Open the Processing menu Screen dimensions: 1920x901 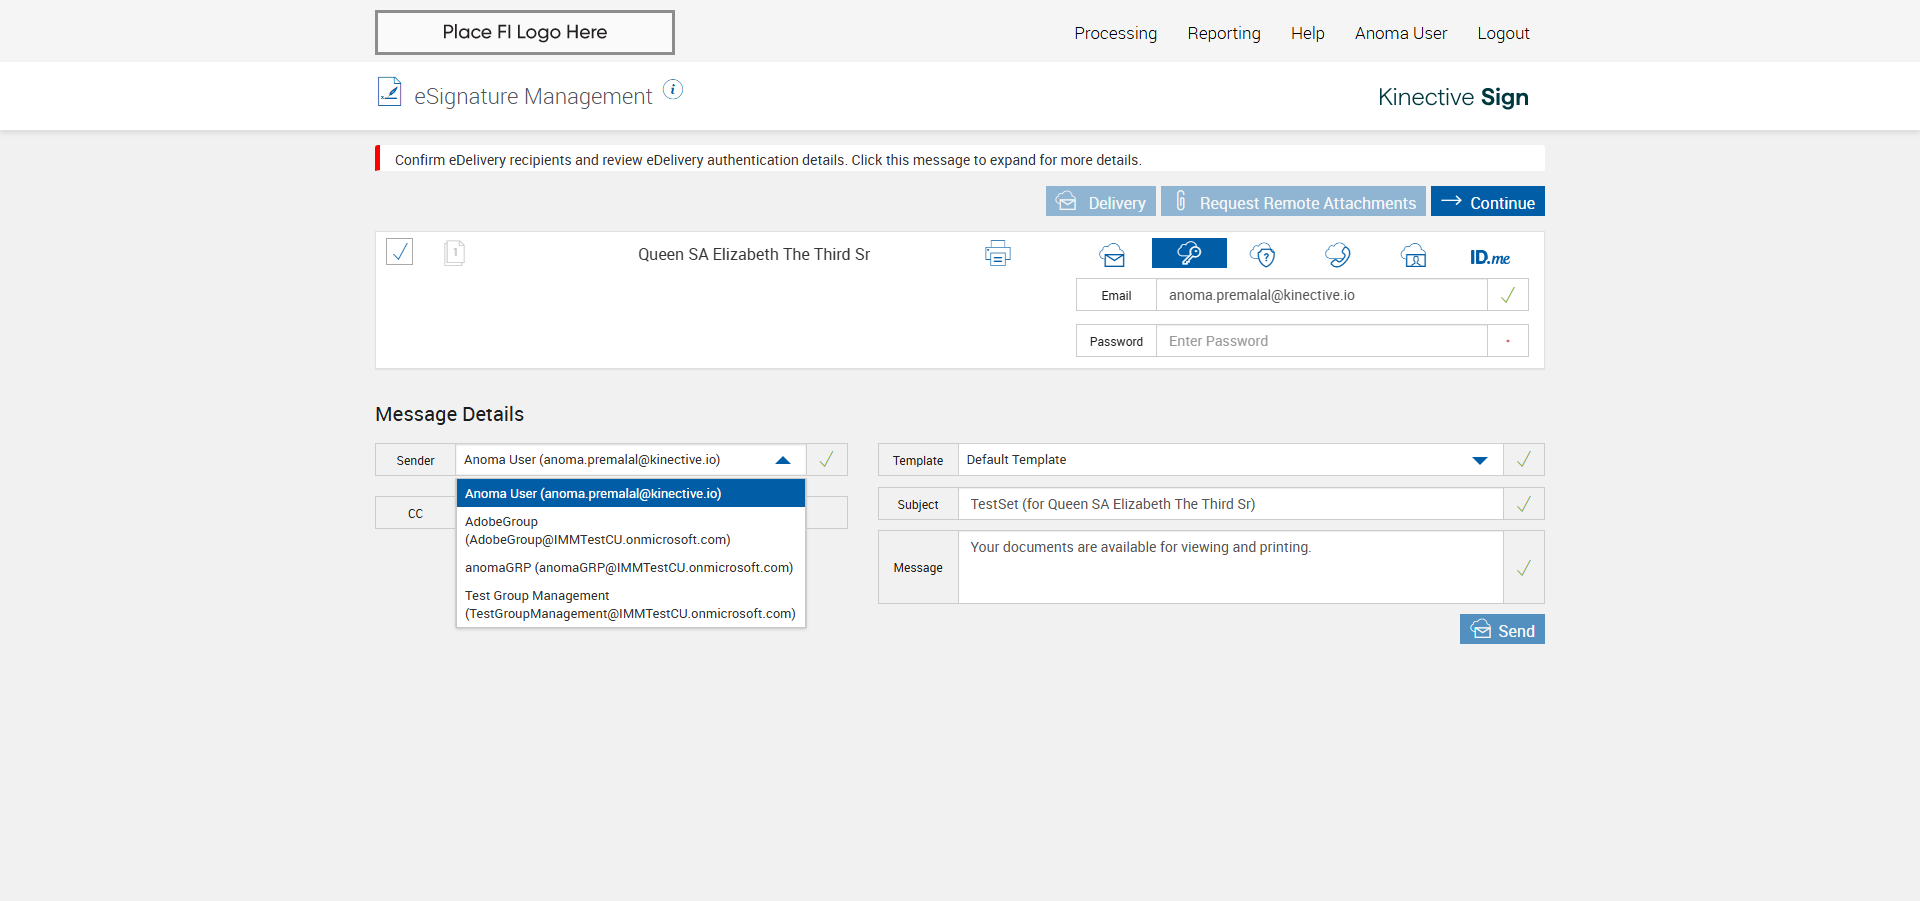pos(1115,33)
